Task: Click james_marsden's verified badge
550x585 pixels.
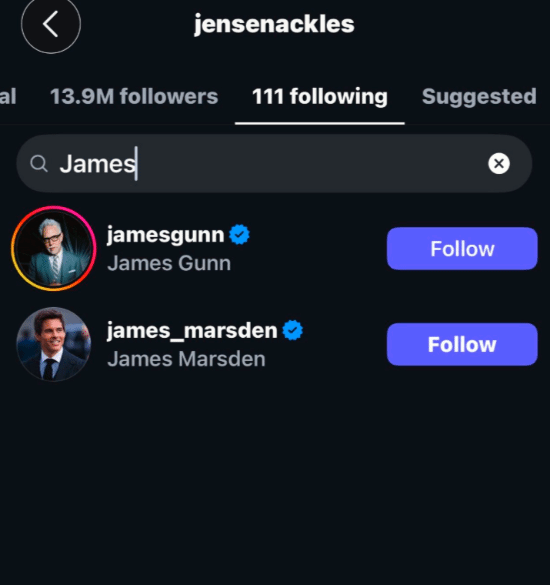Action: [293, 330]
